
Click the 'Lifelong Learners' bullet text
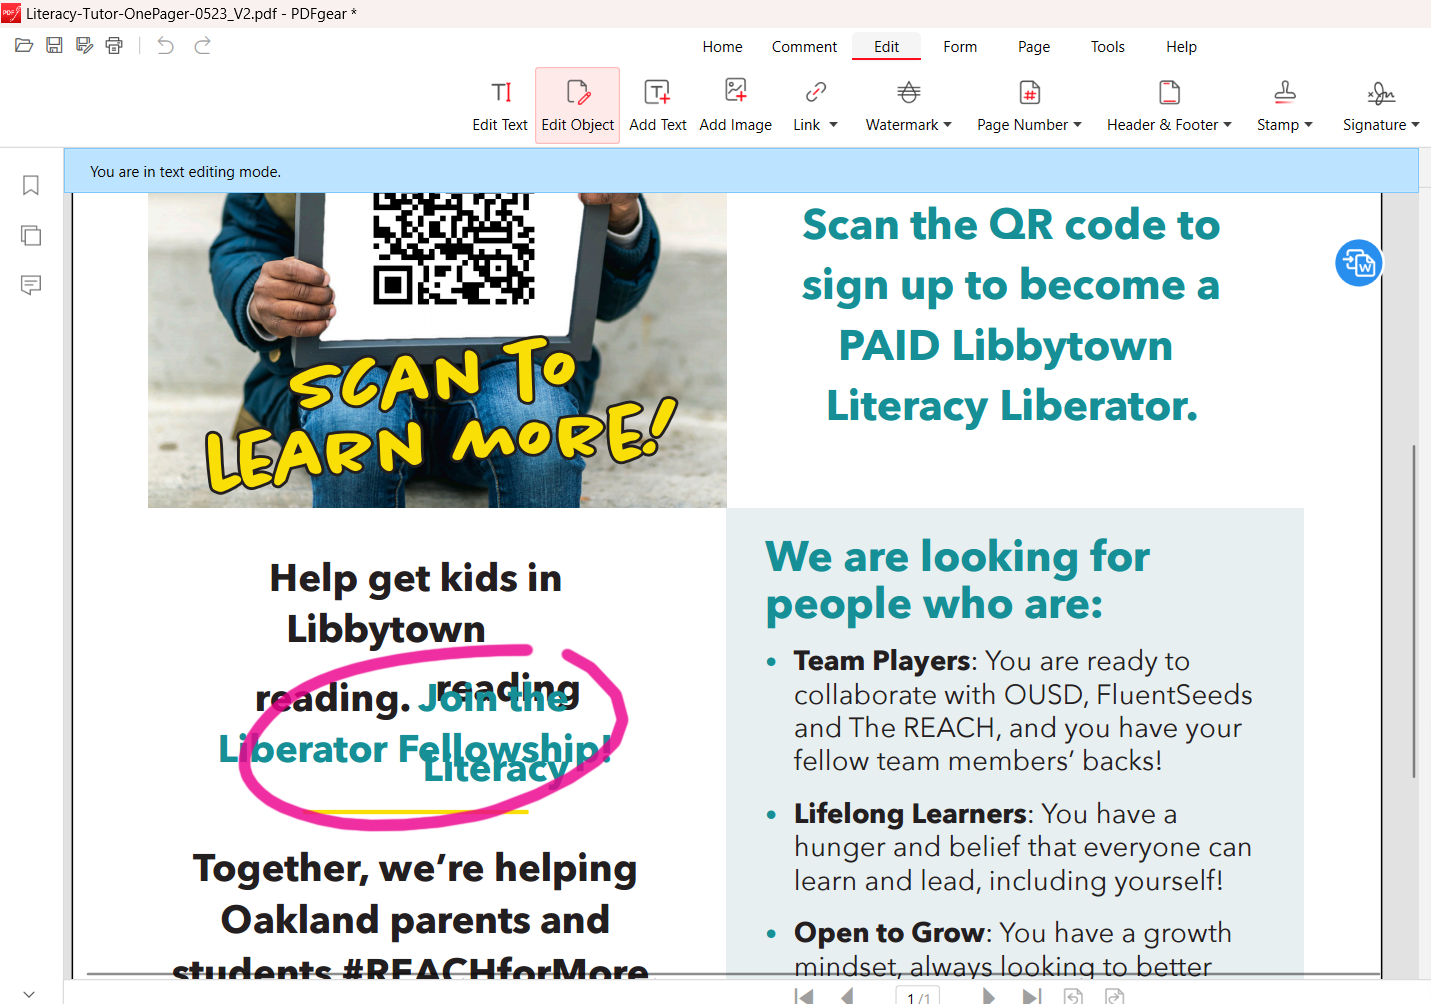[910, 814]
